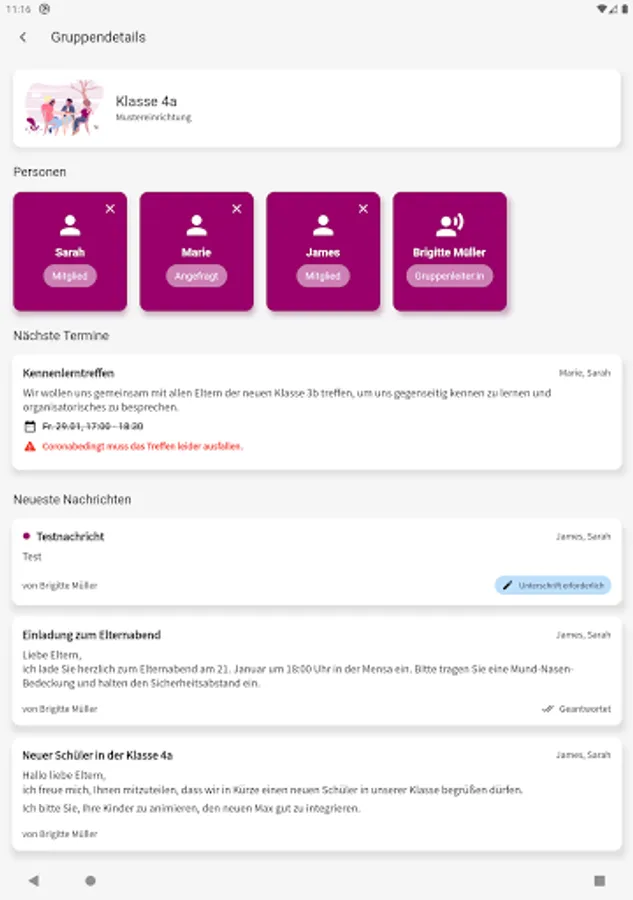Image resolution: width=633 pixels, height=900 pixels.
Task: Tap the 'Gruppenleiter:in' role badge
Action: pyautogui.click(x=450, y=276)
